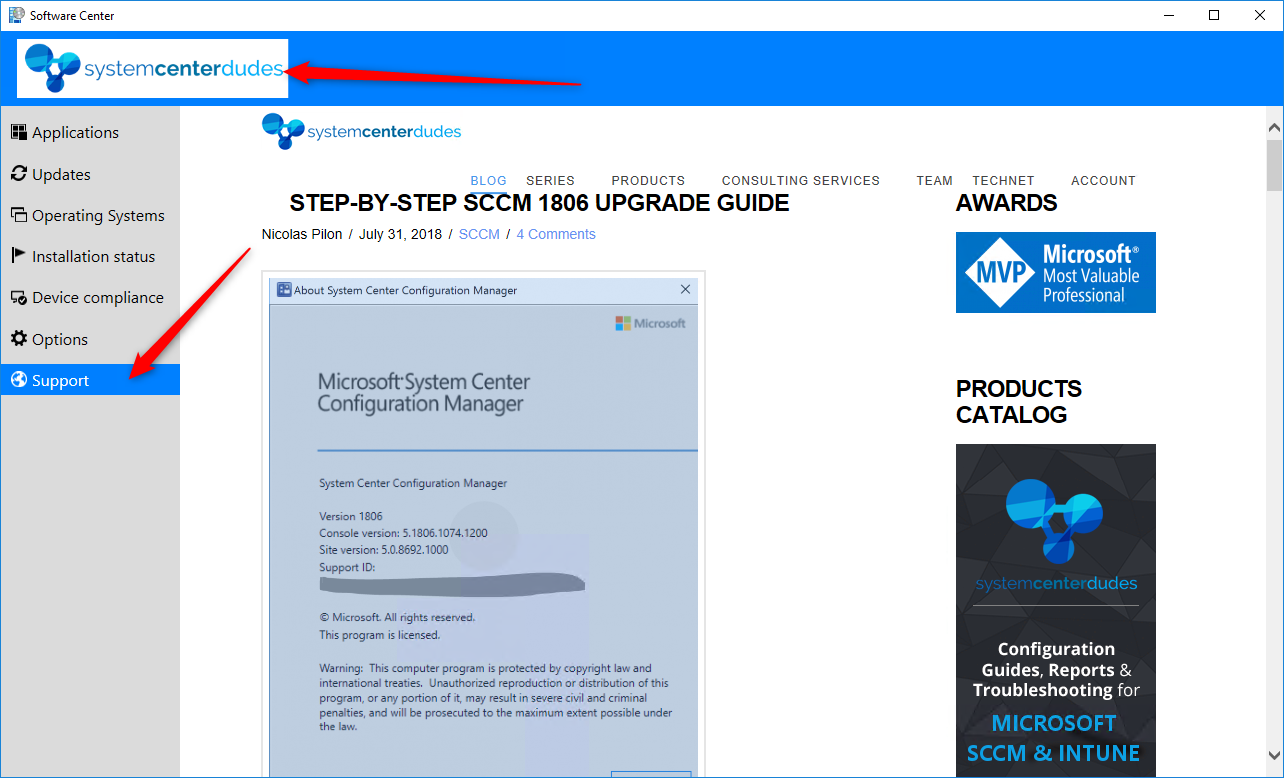Open the Applications section
This screenshot has width=1284, height=778.
tap(90, 132)
